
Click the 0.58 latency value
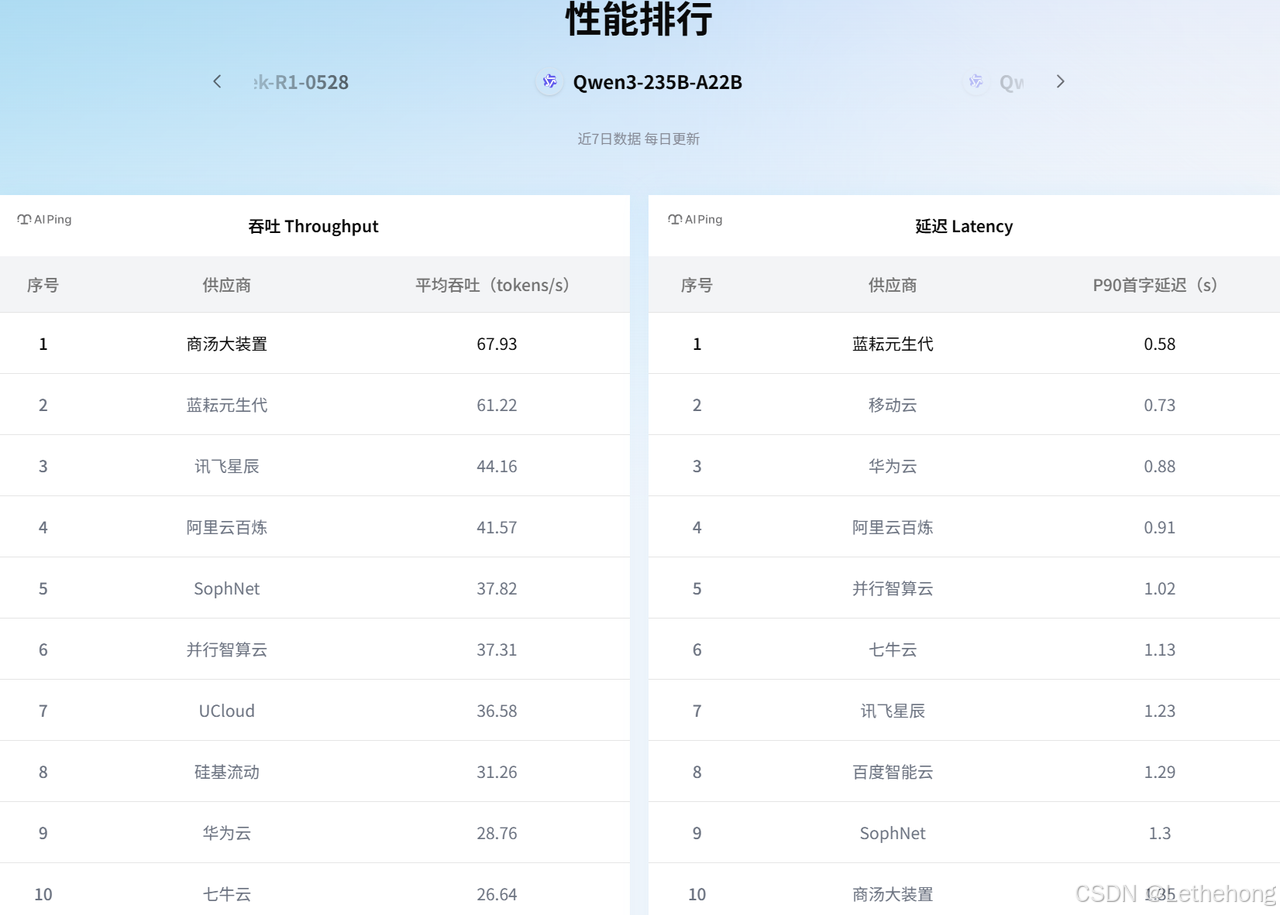1160,344
